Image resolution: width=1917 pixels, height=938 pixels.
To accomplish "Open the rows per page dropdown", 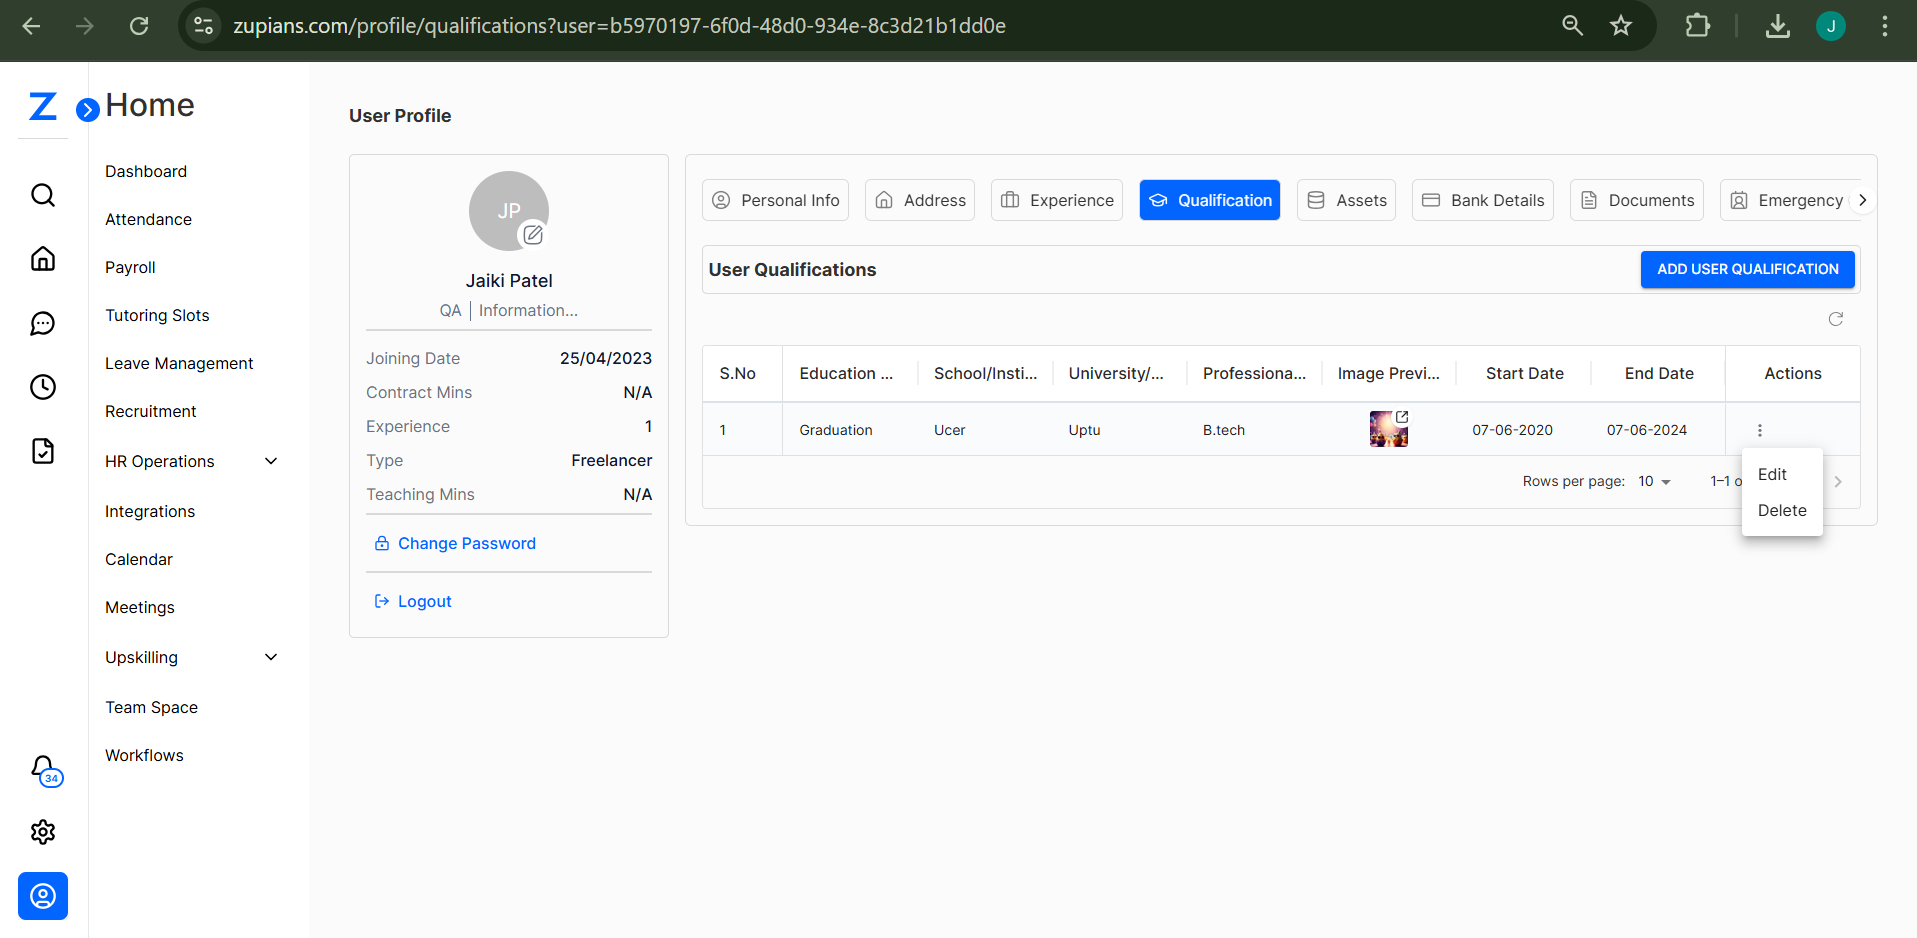I will click(x=1655, y=482).
